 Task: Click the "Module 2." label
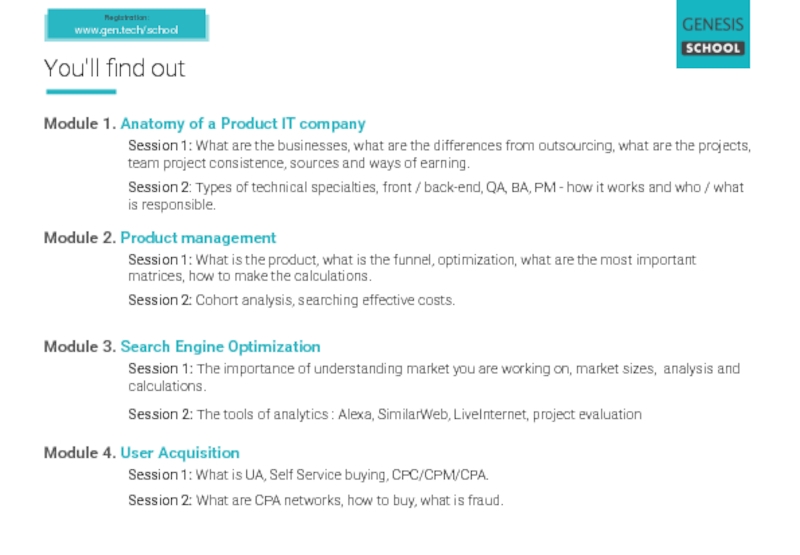pos(79,238)
